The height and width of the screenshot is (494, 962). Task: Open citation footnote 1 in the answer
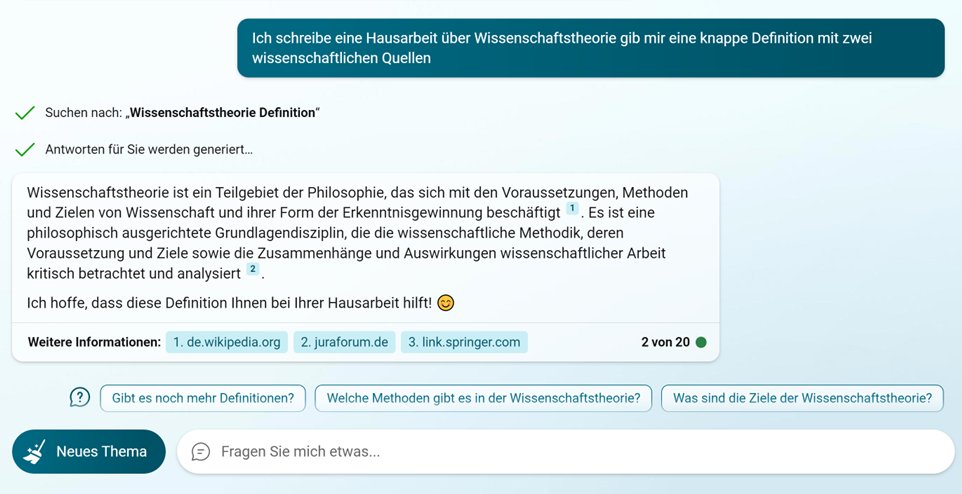tap(572, 209)
